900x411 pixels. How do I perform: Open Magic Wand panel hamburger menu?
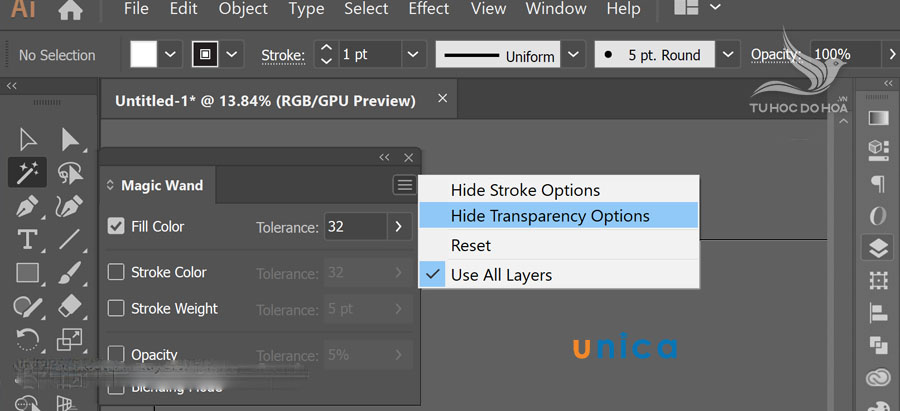click(x=403, y=185)
